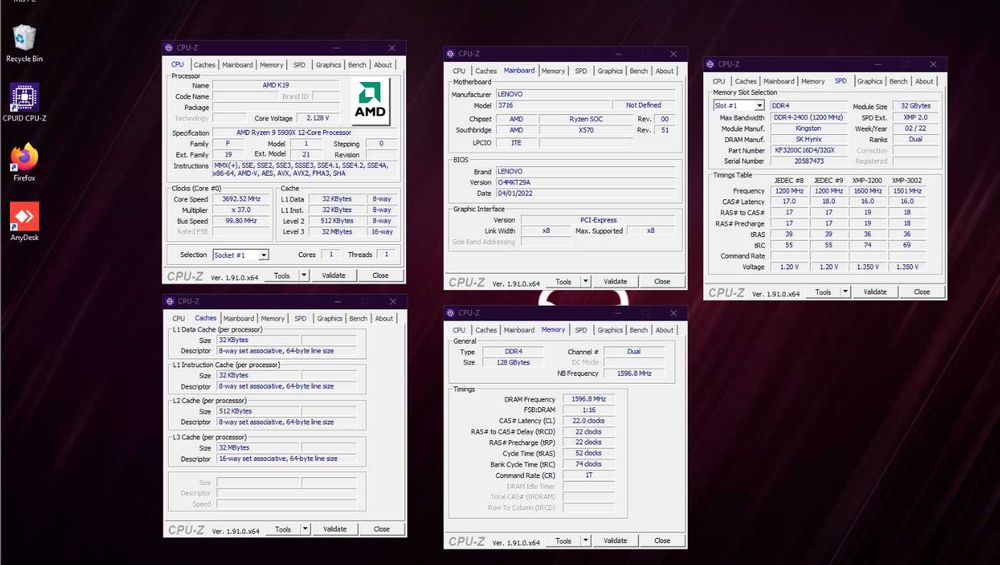The image size is (1000, 565).
Task: Select Bench tab in the Mainboard window
Action: click(638, 71)
